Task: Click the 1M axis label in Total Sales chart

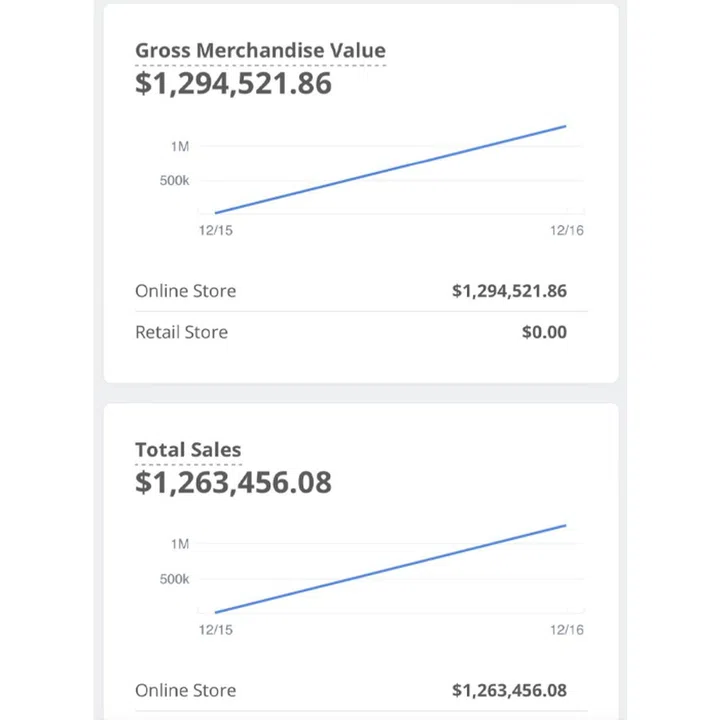Action: [180, 545]
